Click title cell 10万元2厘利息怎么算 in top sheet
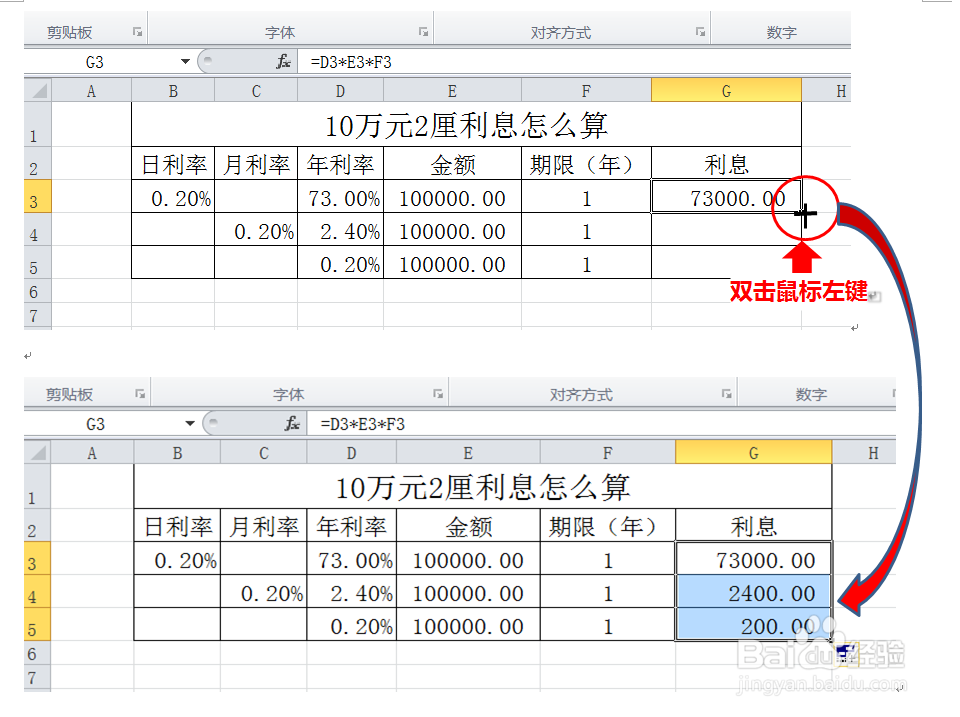Viewport: 960px width, 717px height. [x=467, y=124]
